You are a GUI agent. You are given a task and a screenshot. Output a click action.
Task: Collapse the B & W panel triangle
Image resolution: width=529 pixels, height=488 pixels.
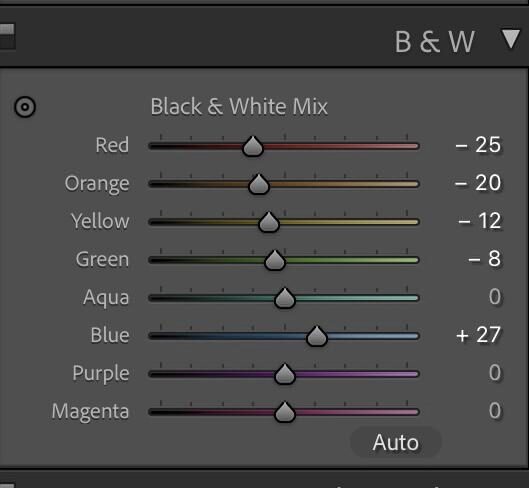[511, 39]
